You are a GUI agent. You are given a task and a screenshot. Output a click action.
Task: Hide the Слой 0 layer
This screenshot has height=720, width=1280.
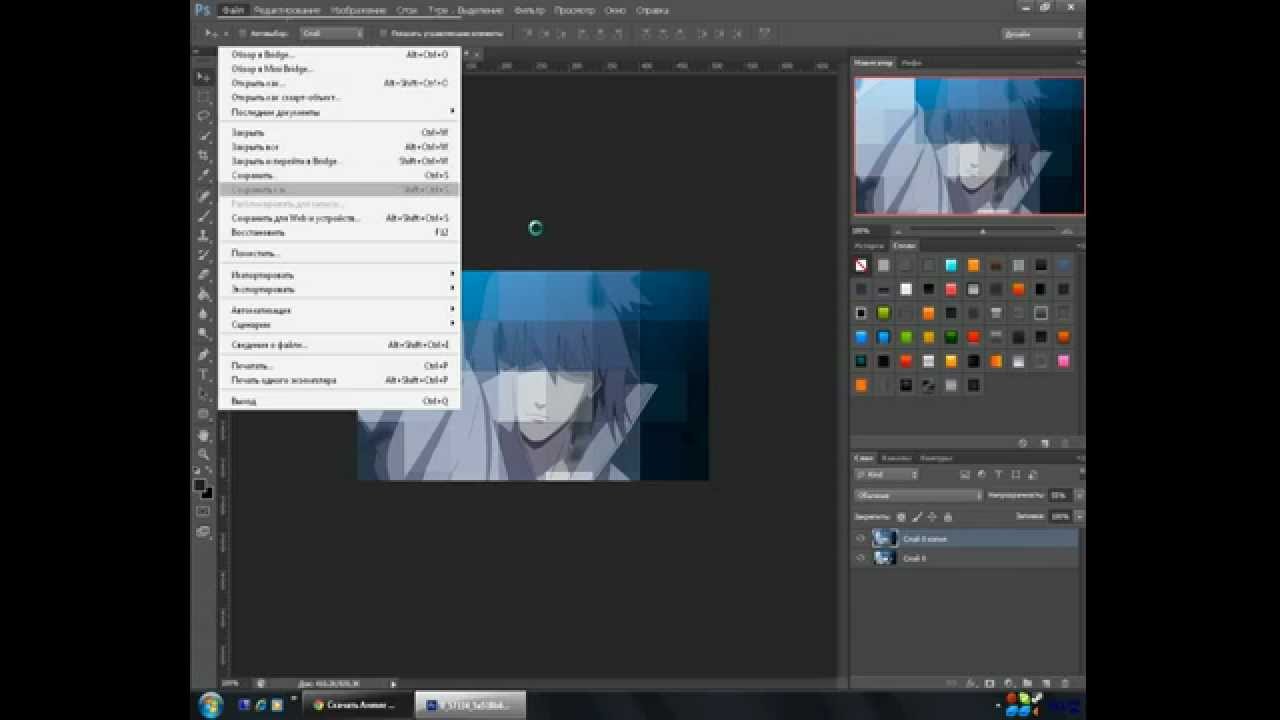(861, 558)
